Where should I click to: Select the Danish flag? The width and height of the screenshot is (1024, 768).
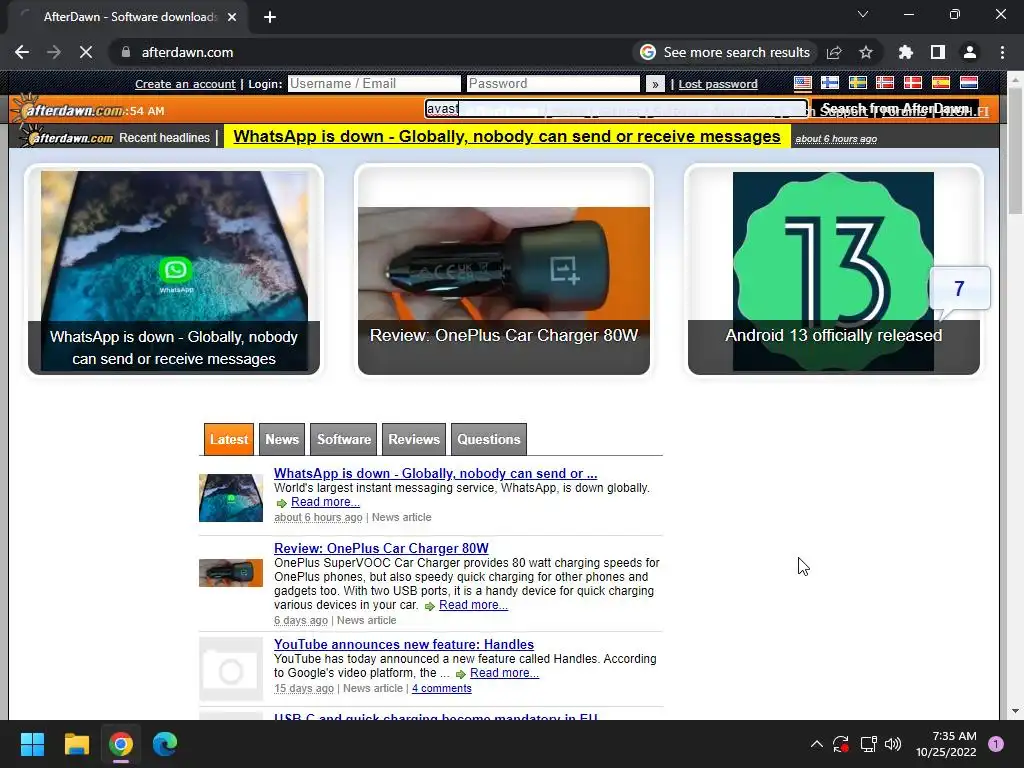[913, 83]
